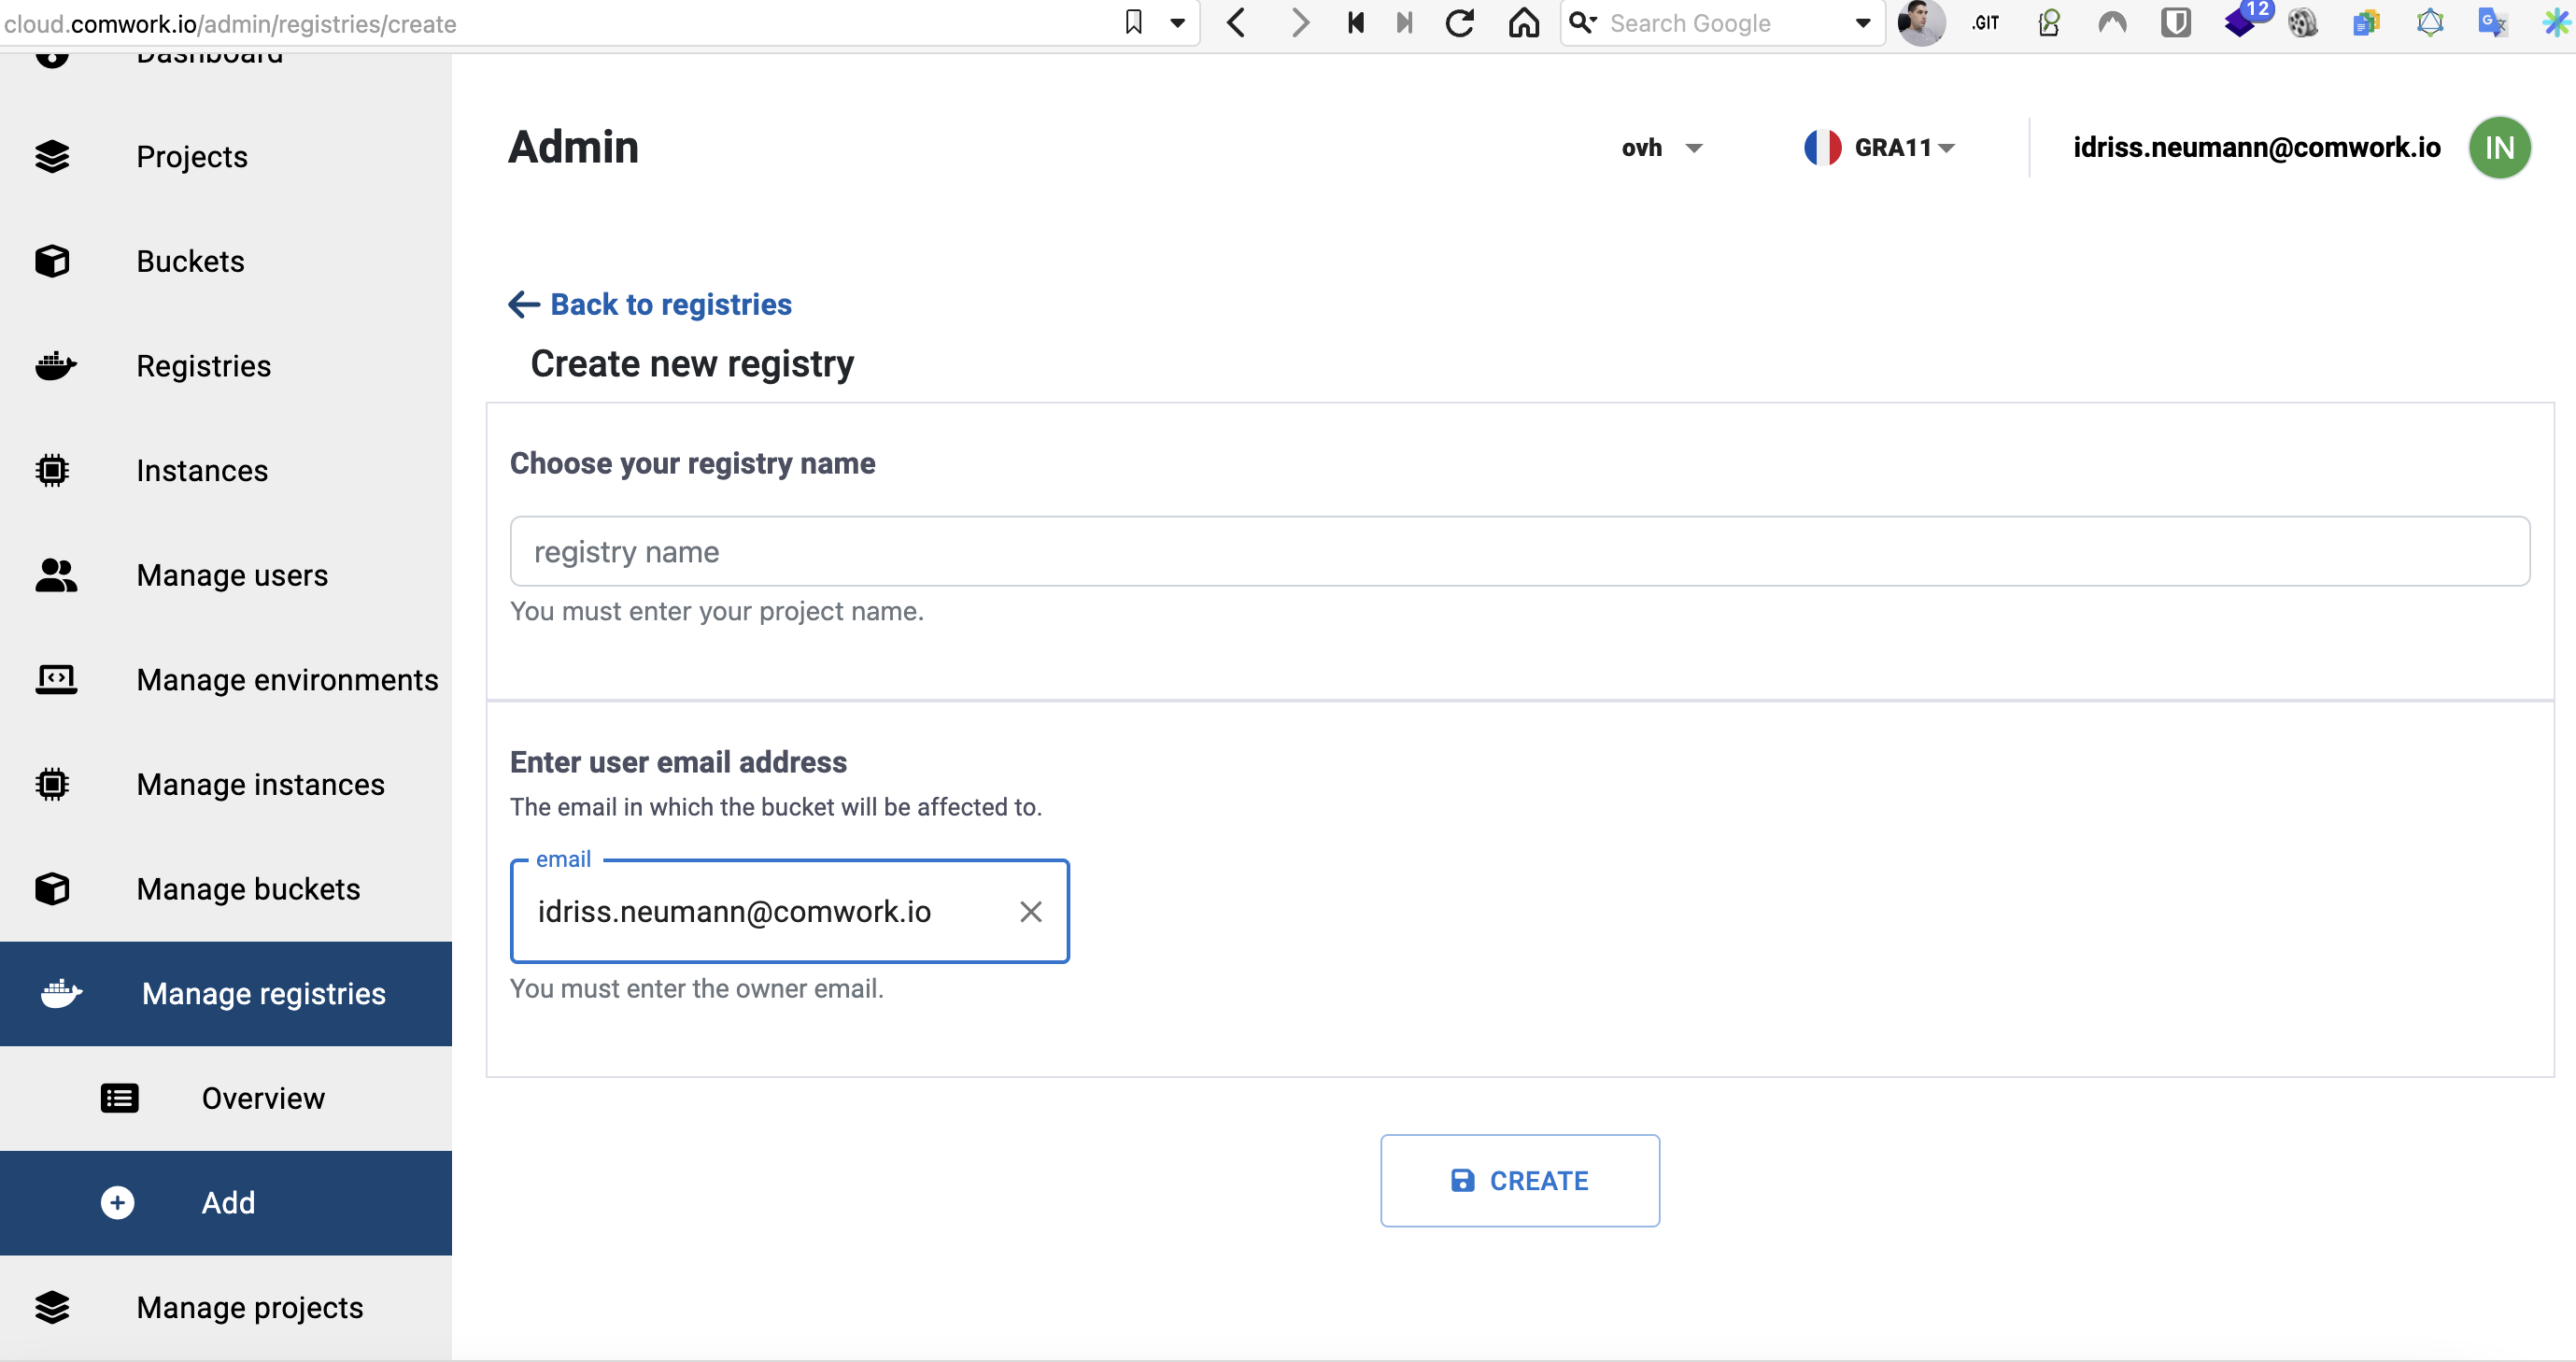Click the browser address bar URL
Viewport: 2576px width, 1362px height.
pyautogui.click(x=230, y=23)
